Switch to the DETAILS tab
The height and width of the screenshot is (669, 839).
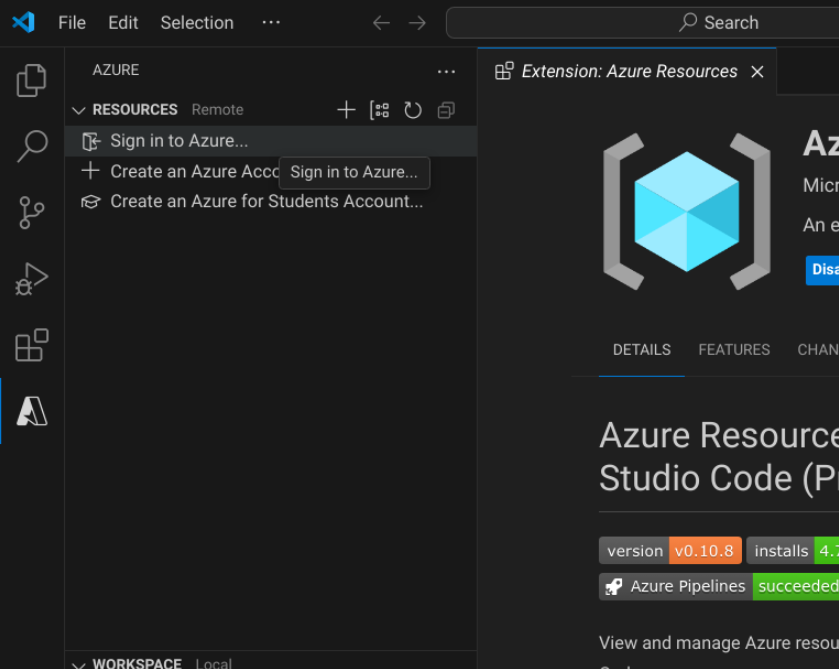click(x=642, y=349)
